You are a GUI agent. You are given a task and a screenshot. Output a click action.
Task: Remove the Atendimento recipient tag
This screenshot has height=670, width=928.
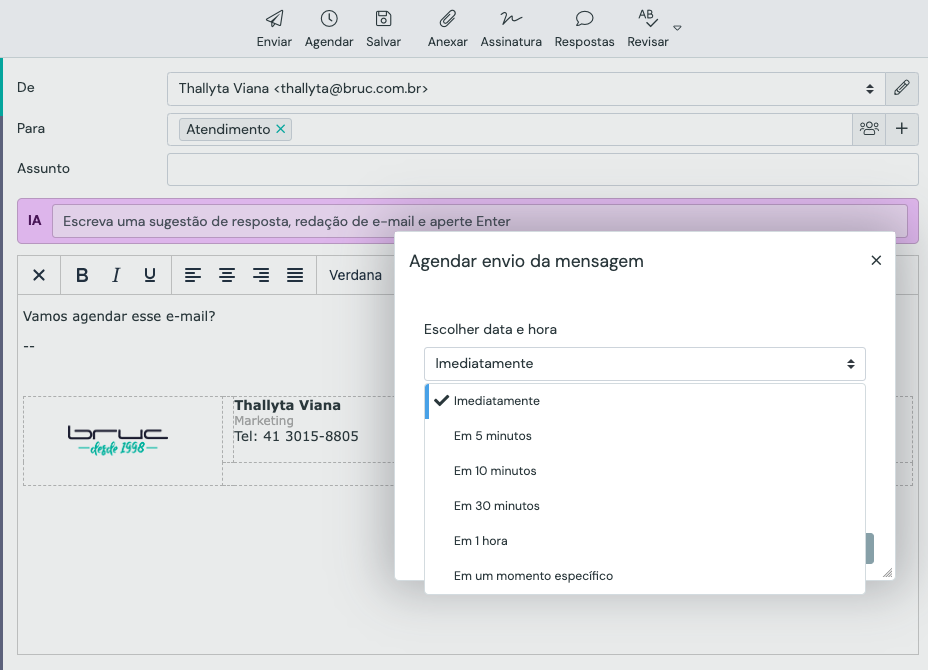click(x=280, y=128)
